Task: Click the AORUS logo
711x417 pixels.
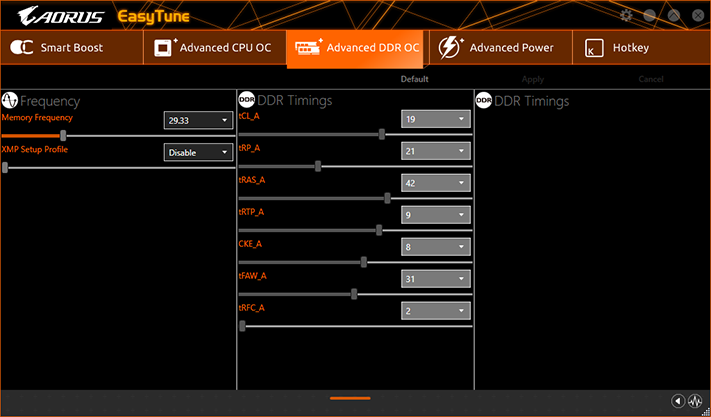Action: (61, 16)
